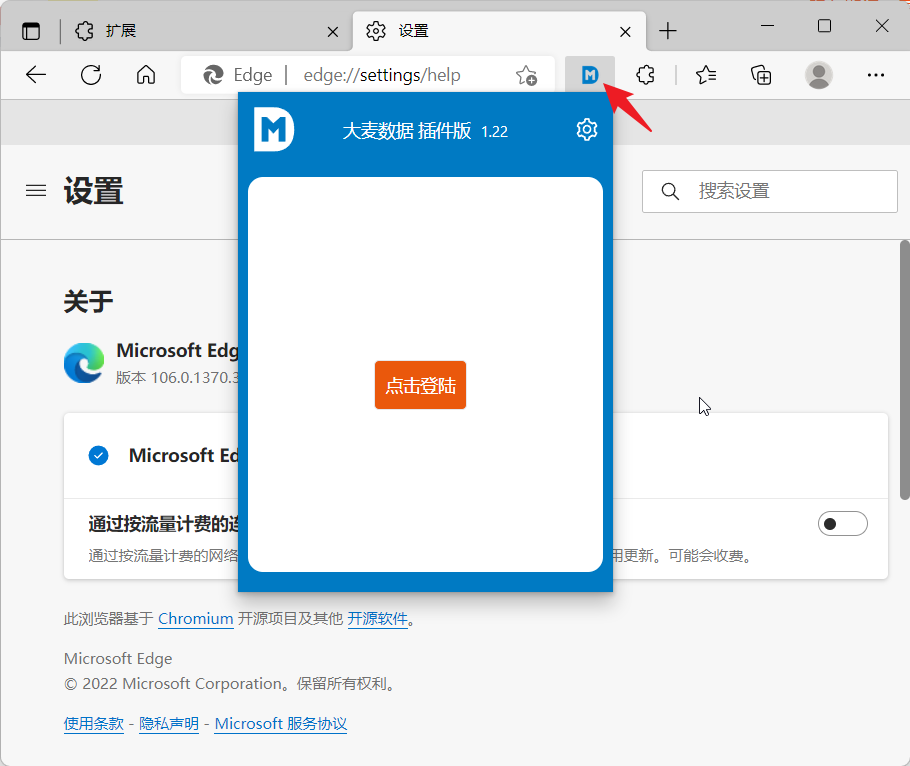This screenshot has width=910, height=766.
Task: Open the 开源软件 link
Action: [x=378, y=619]
